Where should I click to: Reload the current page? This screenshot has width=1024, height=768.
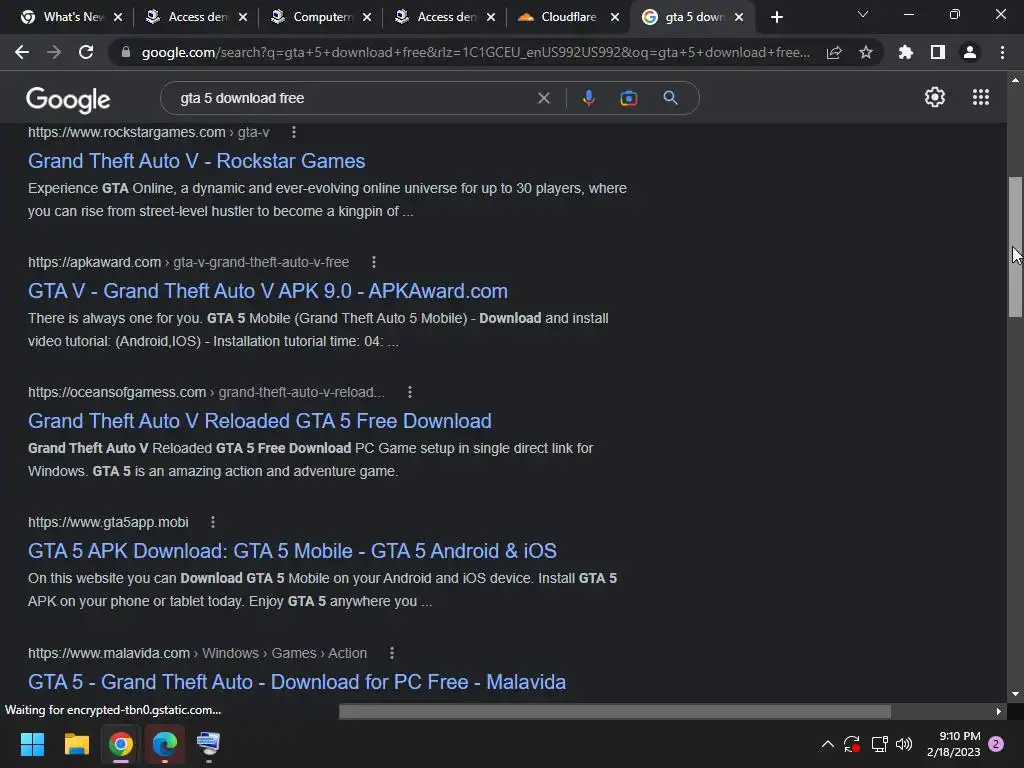pyautogui.click(x=86, y=52)
